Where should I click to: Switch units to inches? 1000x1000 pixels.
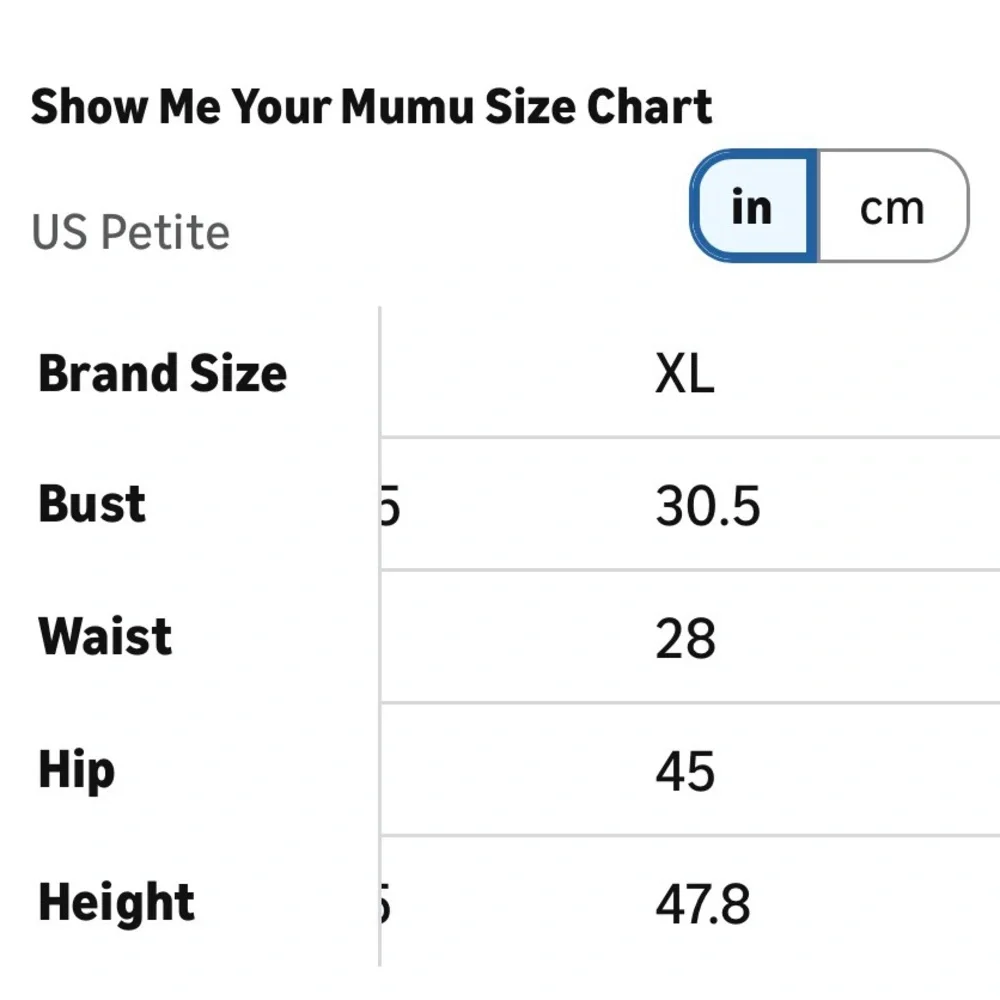point(753,207)
